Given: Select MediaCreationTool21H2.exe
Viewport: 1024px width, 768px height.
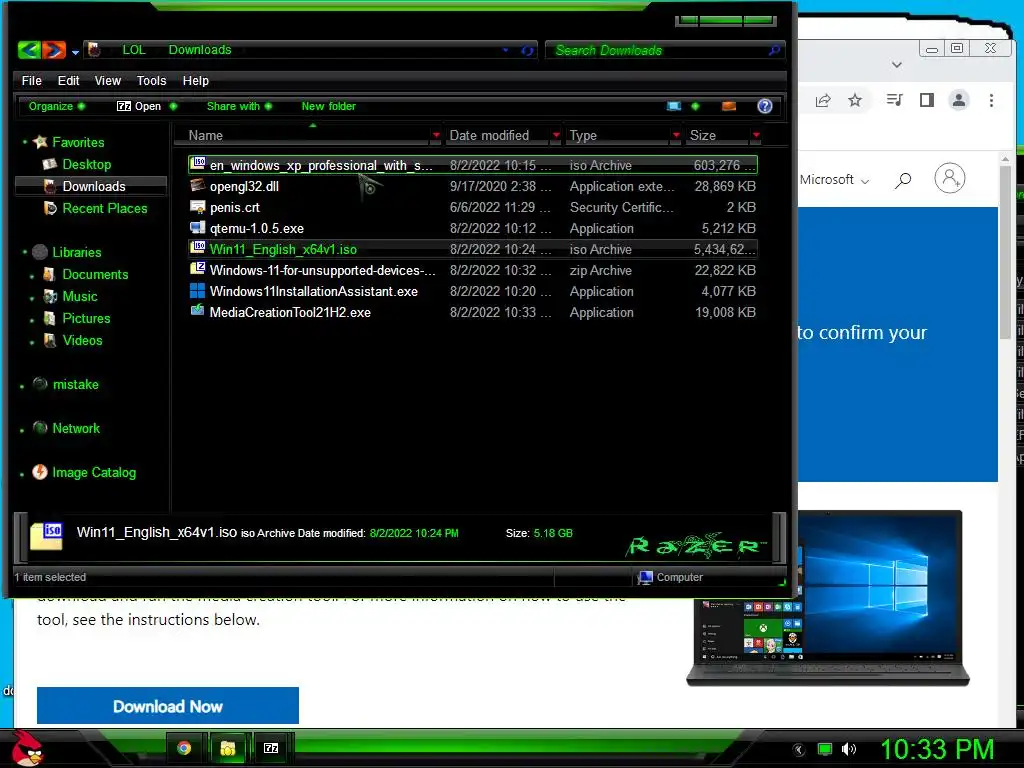Looking at the screenshot, I should tap(473, 312).
